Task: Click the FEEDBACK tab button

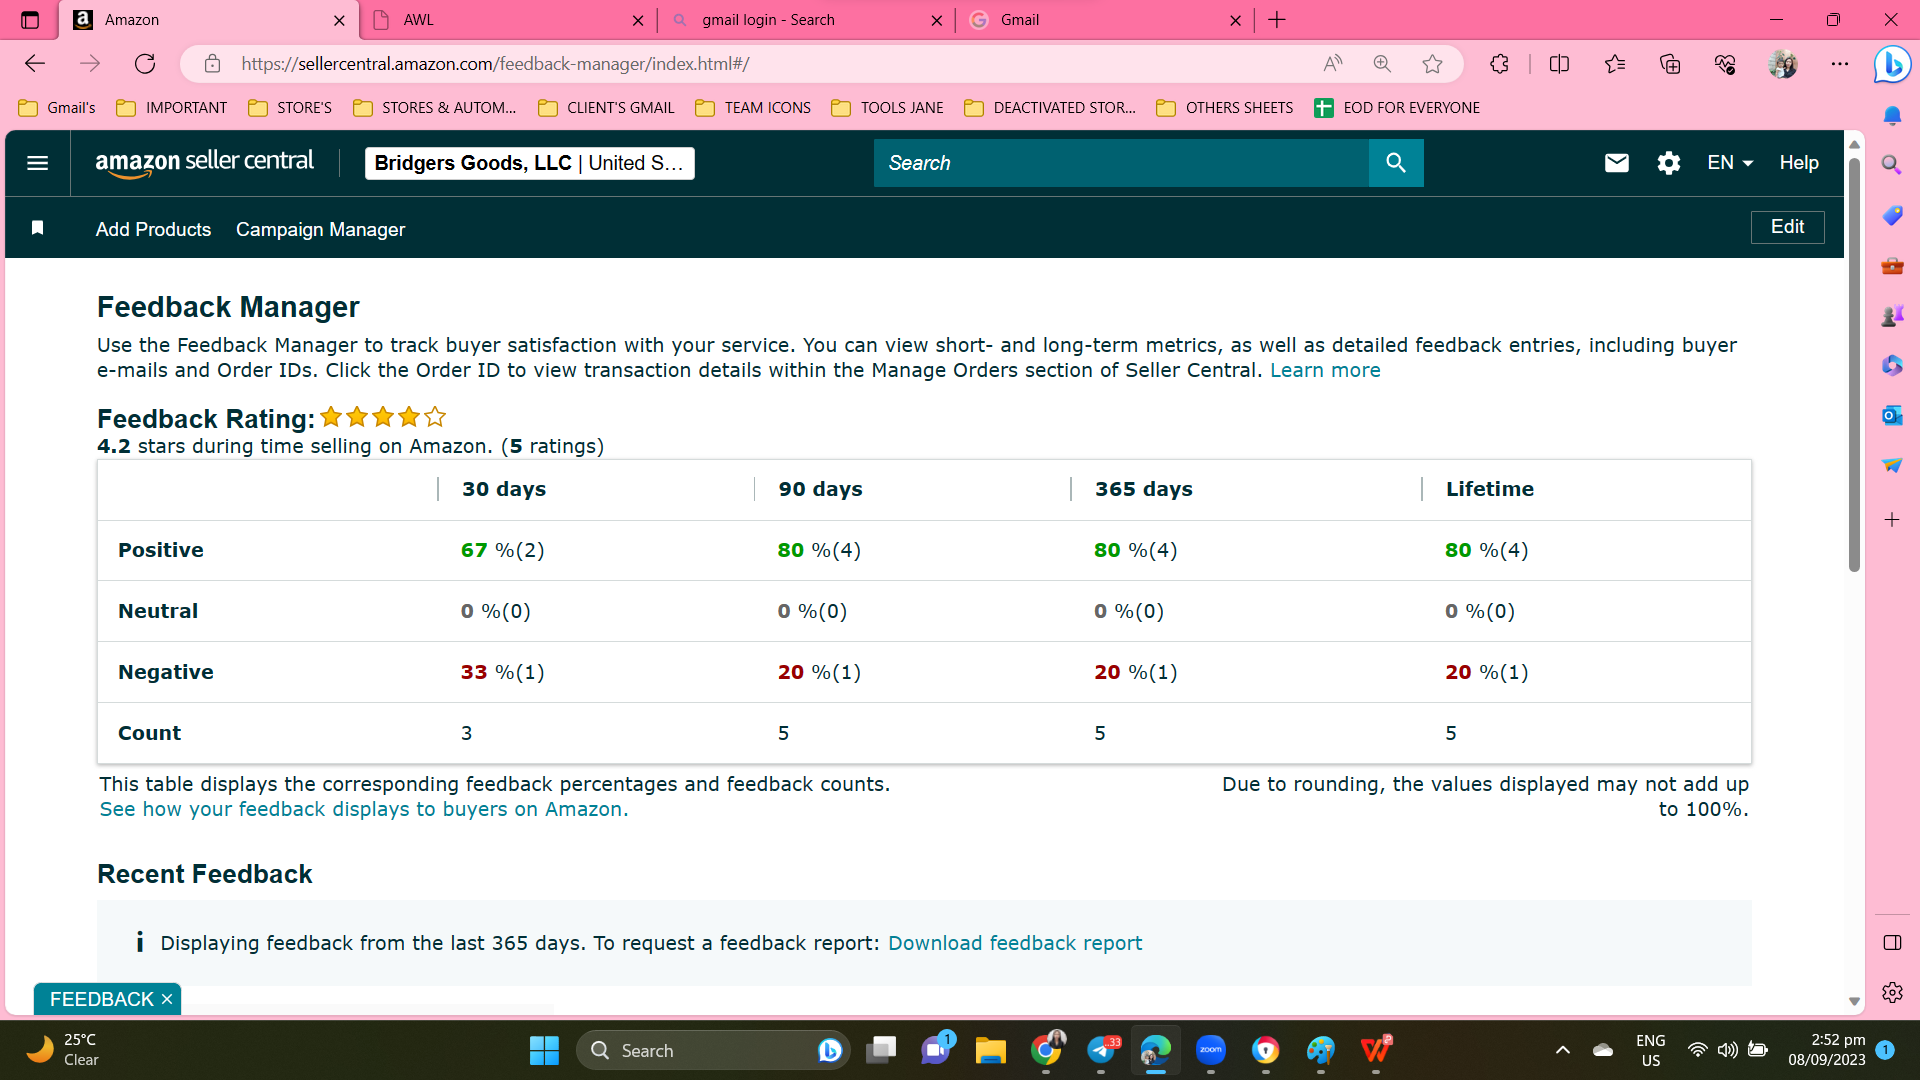Action: coord(101,999)
